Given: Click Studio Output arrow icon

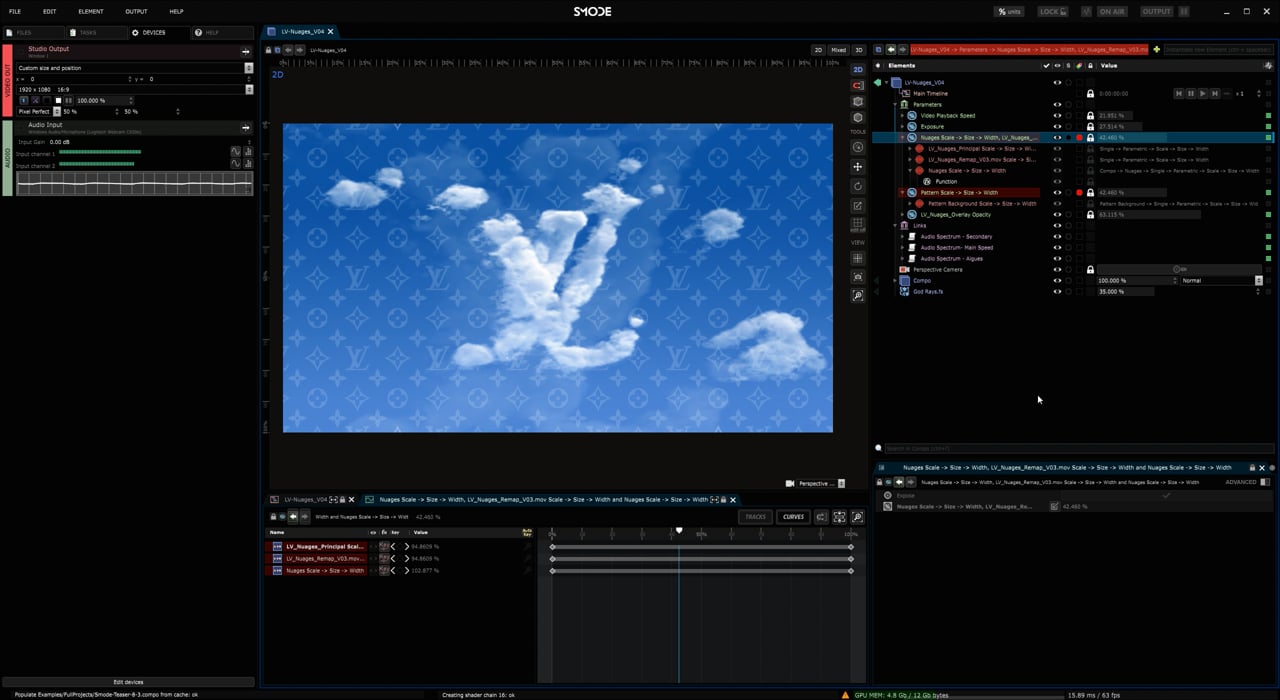Looking at the screenshot, I should (x=246, y=51).
